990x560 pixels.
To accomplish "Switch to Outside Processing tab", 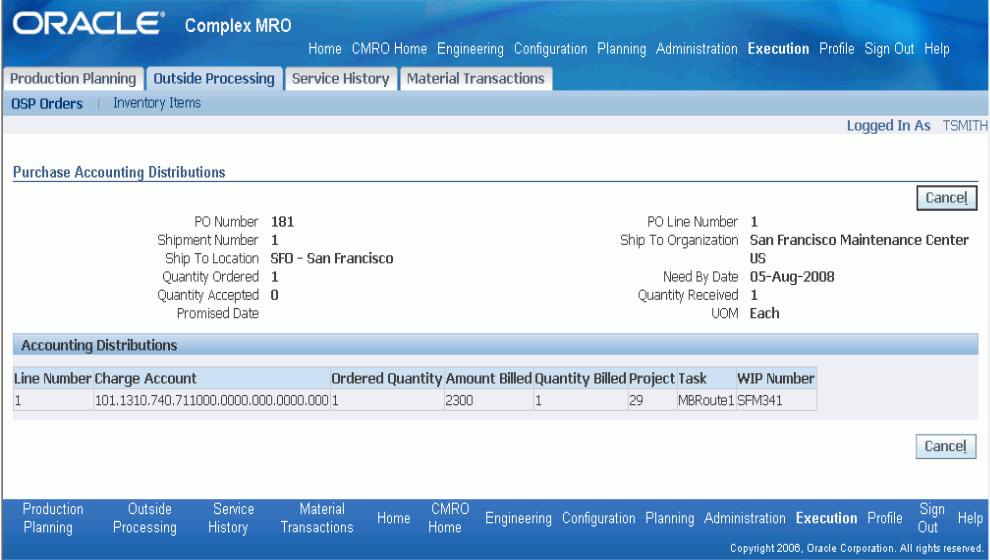I will pos(214,79).
